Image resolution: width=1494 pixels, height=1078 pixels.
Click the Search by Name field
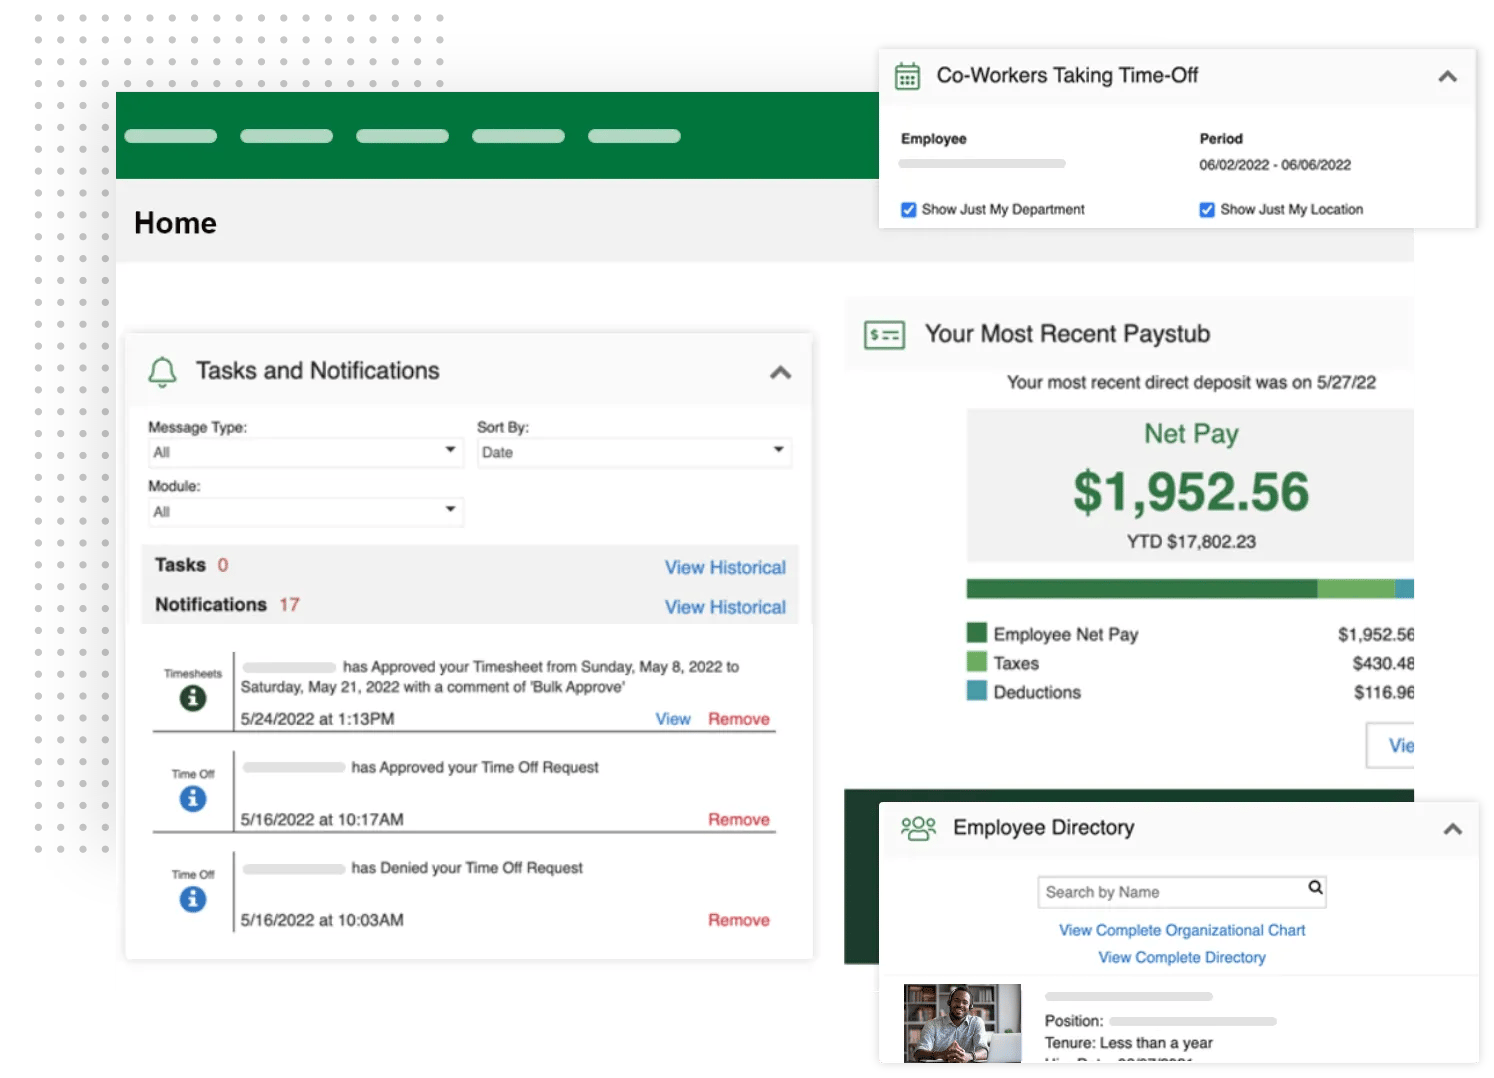[x=1182, y=892]
